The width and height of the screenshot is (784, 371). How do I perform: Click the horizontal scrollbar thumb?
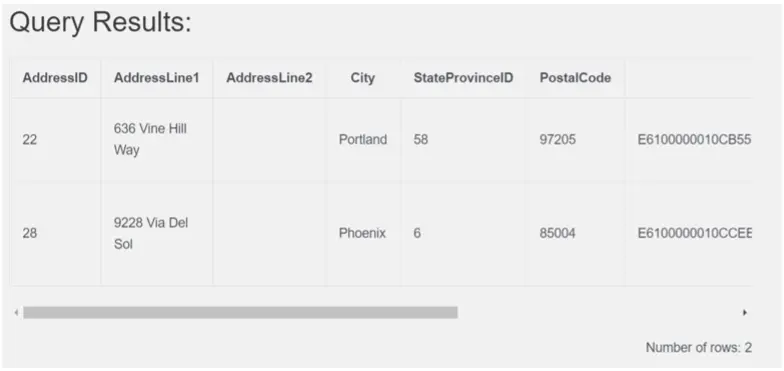(240, 312)
